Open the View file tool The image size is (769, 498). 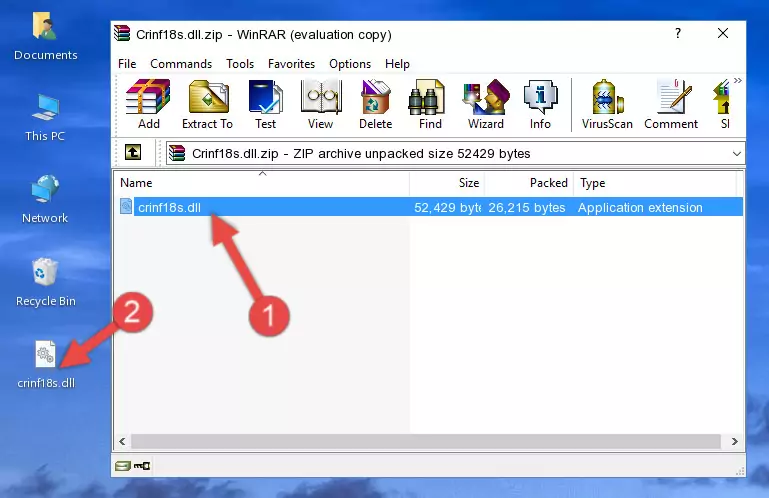[x=320, y=105]
